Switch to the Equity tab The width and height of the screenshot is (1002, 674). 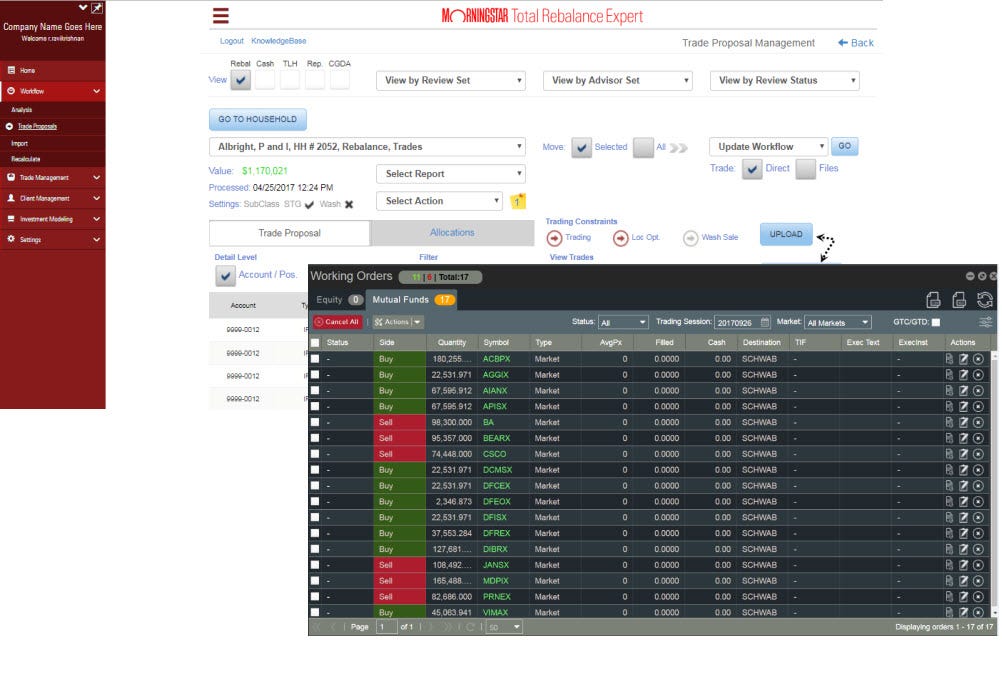click(x=339, y=300)
